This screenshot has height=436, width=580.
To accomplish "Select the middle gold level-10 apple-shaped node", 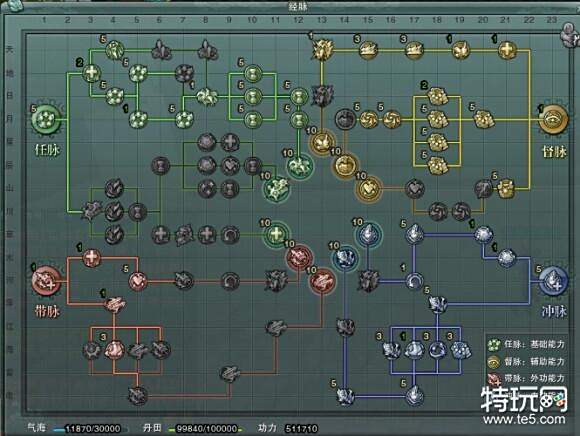I will (345, 165).
